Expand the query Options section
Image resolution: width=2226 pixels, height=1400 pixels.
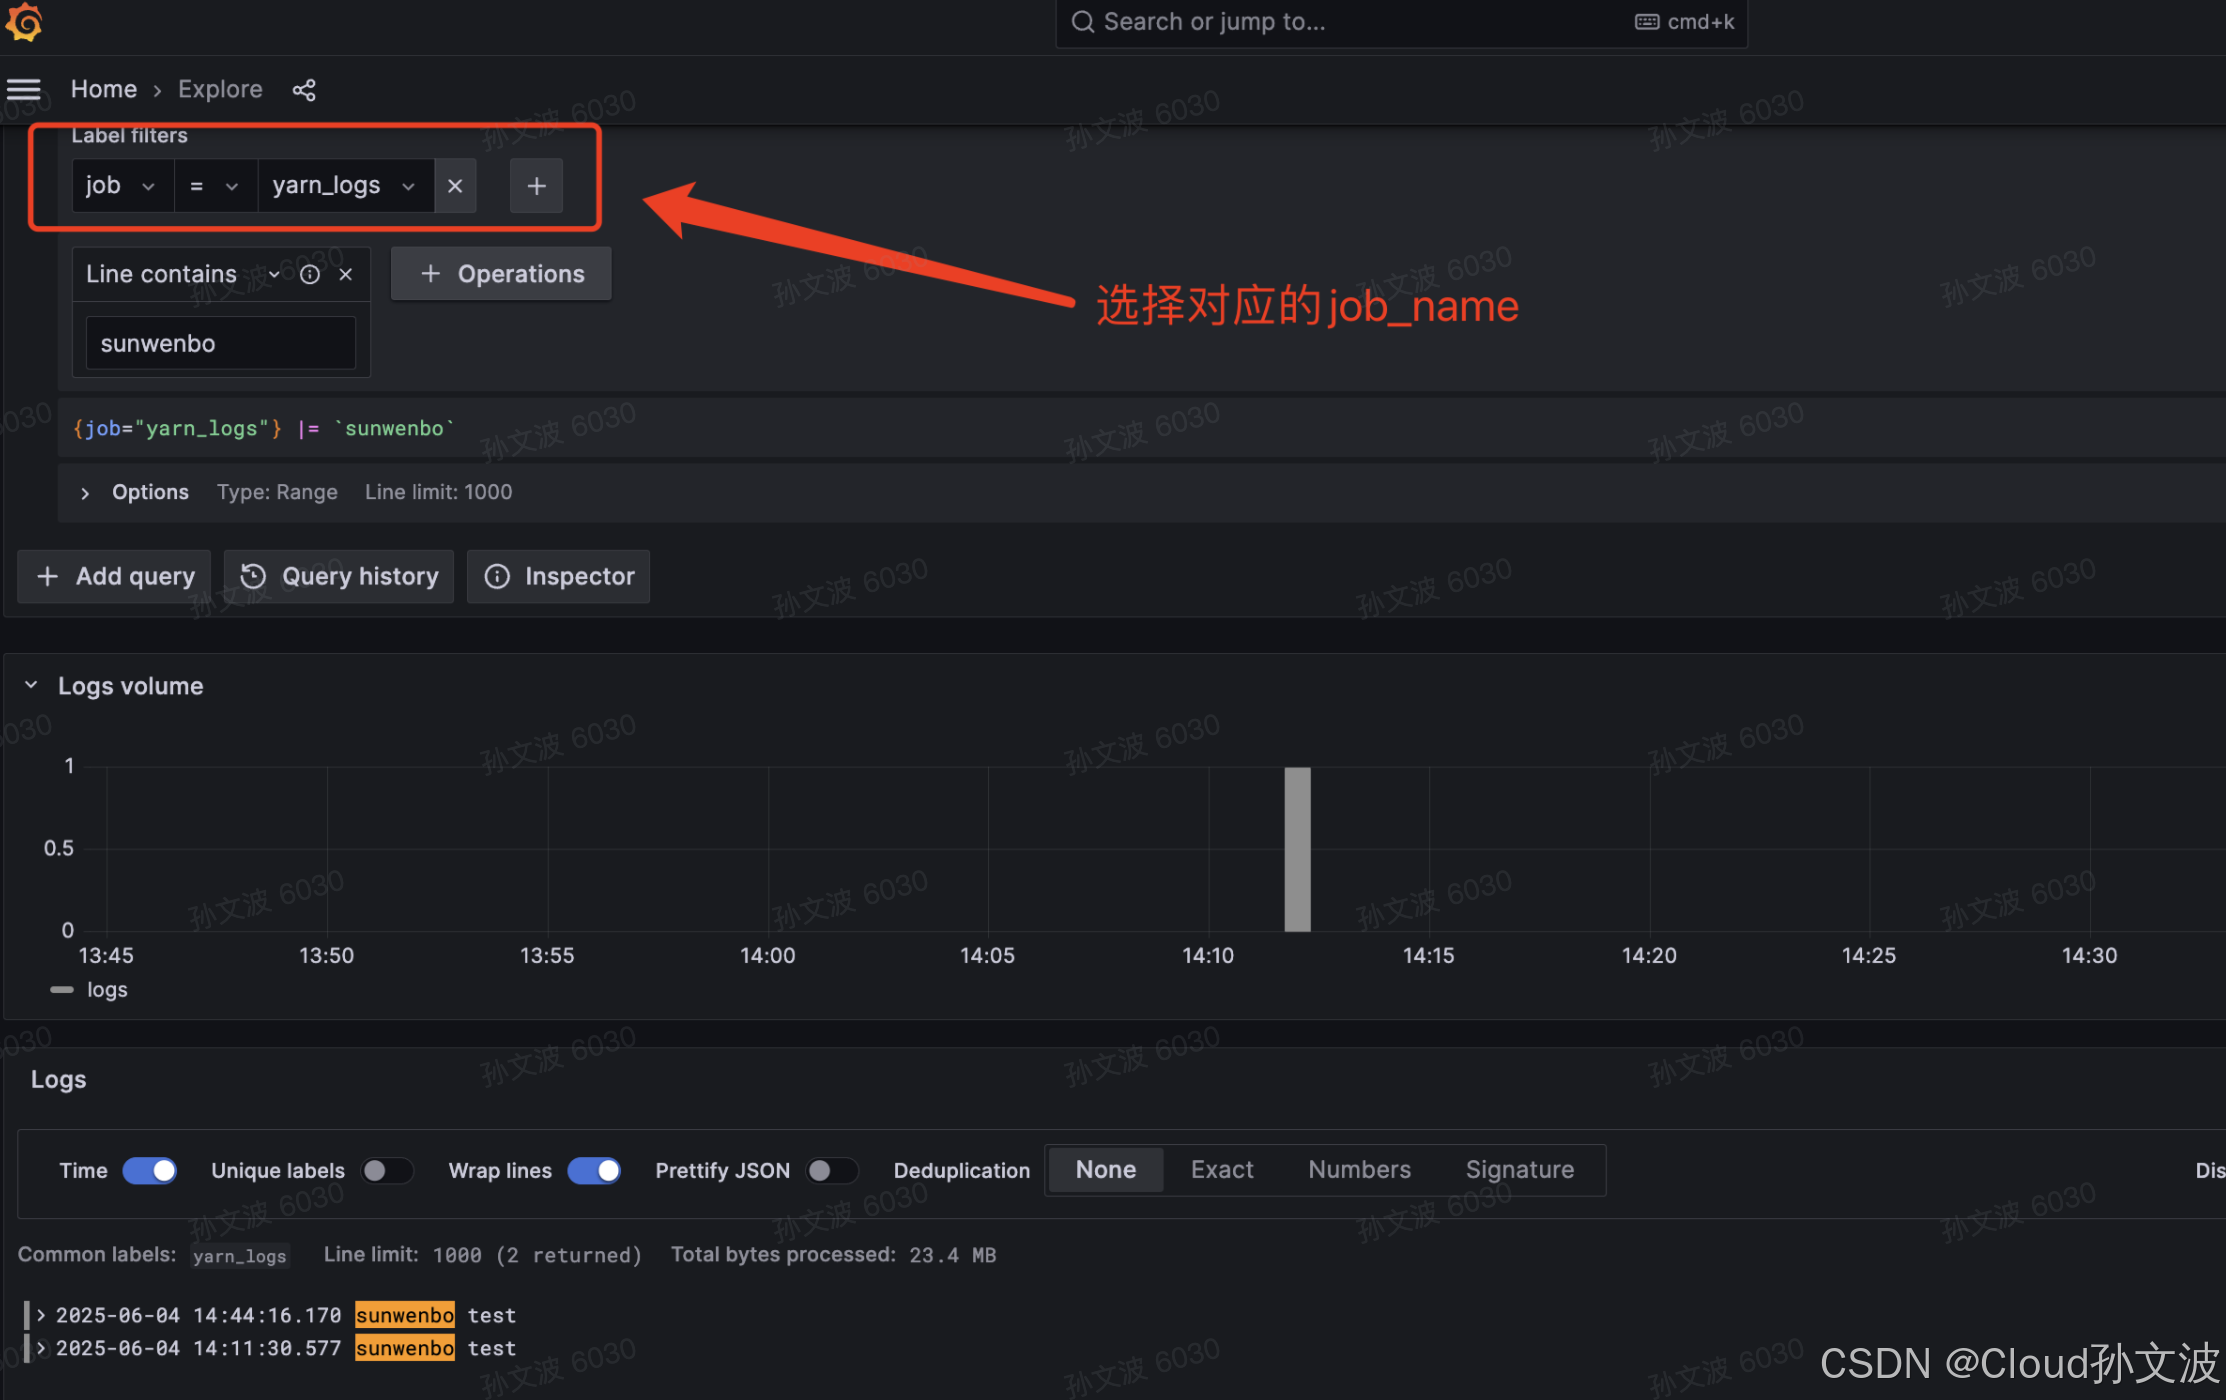coord(86,493)
